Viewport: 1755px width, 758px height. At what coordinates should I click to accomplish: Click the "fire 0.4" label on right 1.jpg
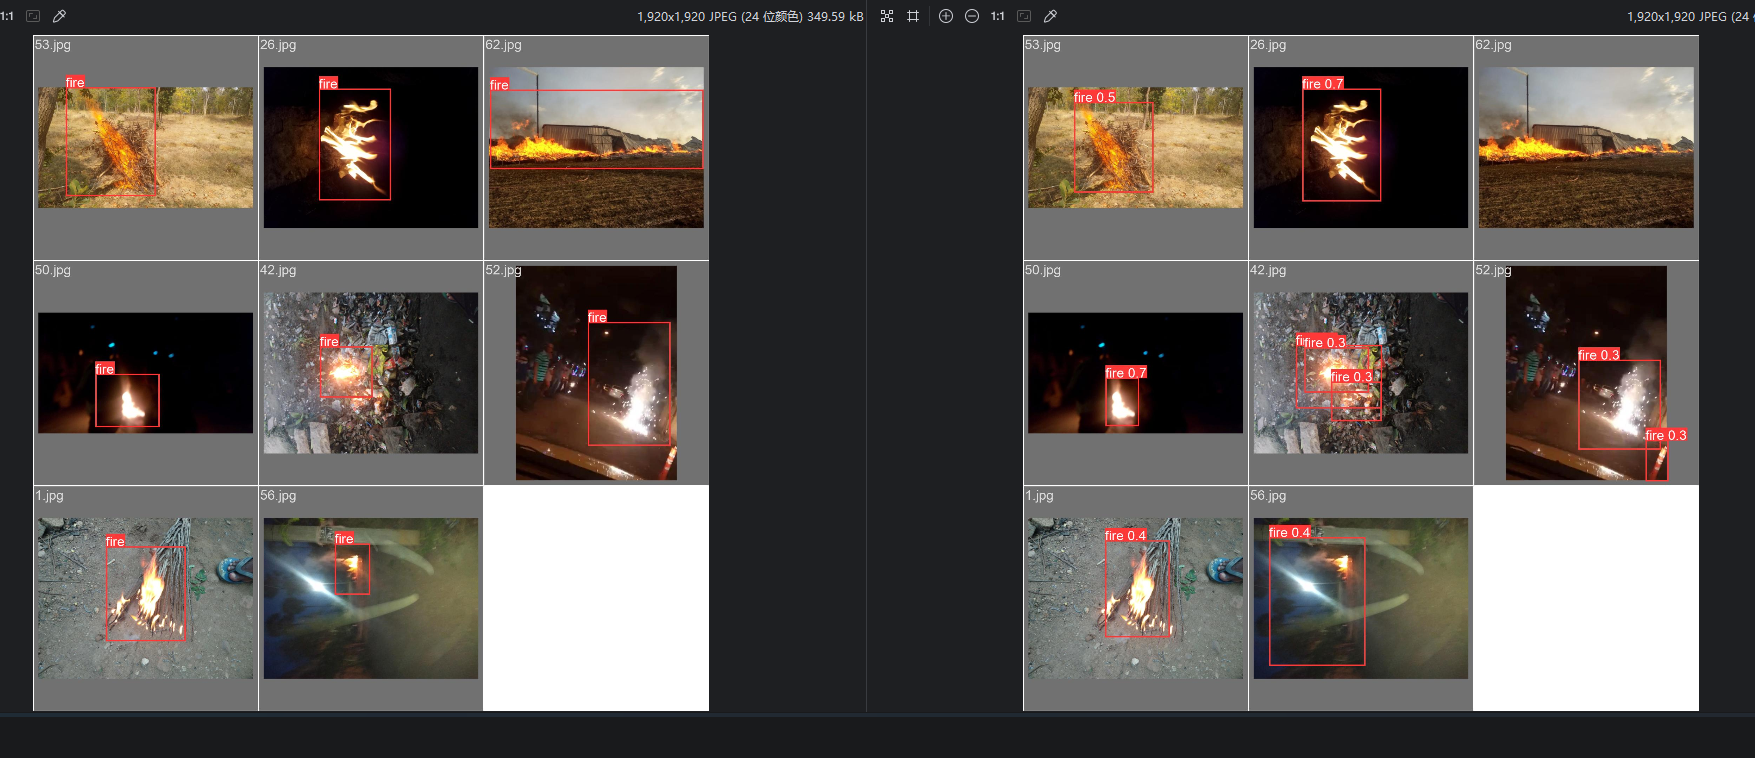[1126, 536]
